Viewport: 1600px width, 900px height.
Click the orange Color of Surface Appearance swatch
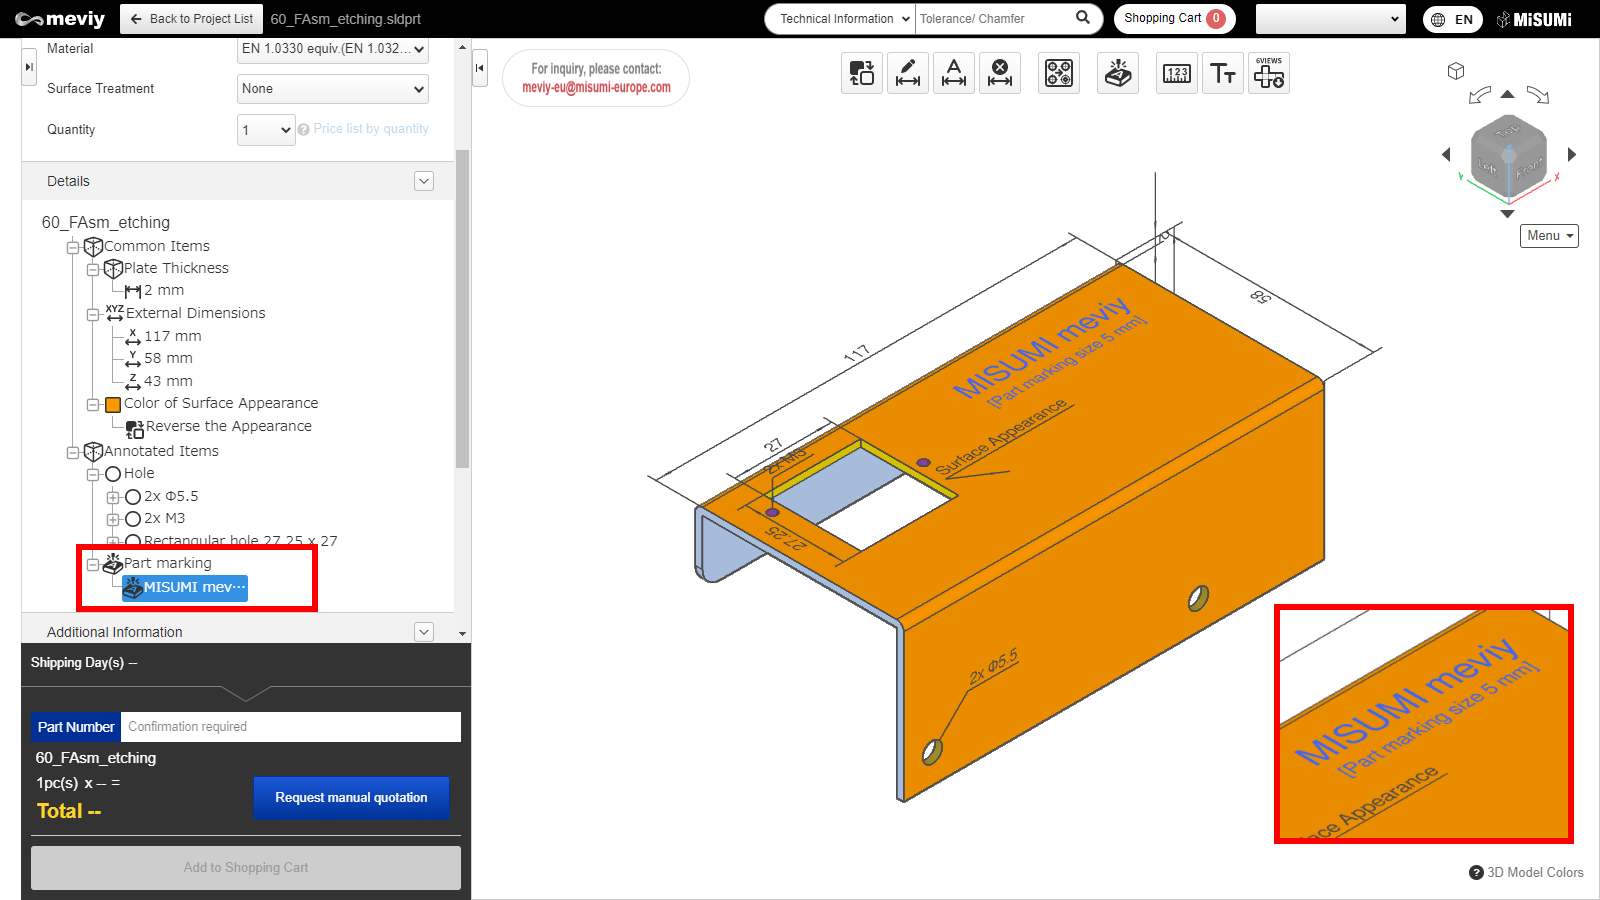[x=113, y=405]
